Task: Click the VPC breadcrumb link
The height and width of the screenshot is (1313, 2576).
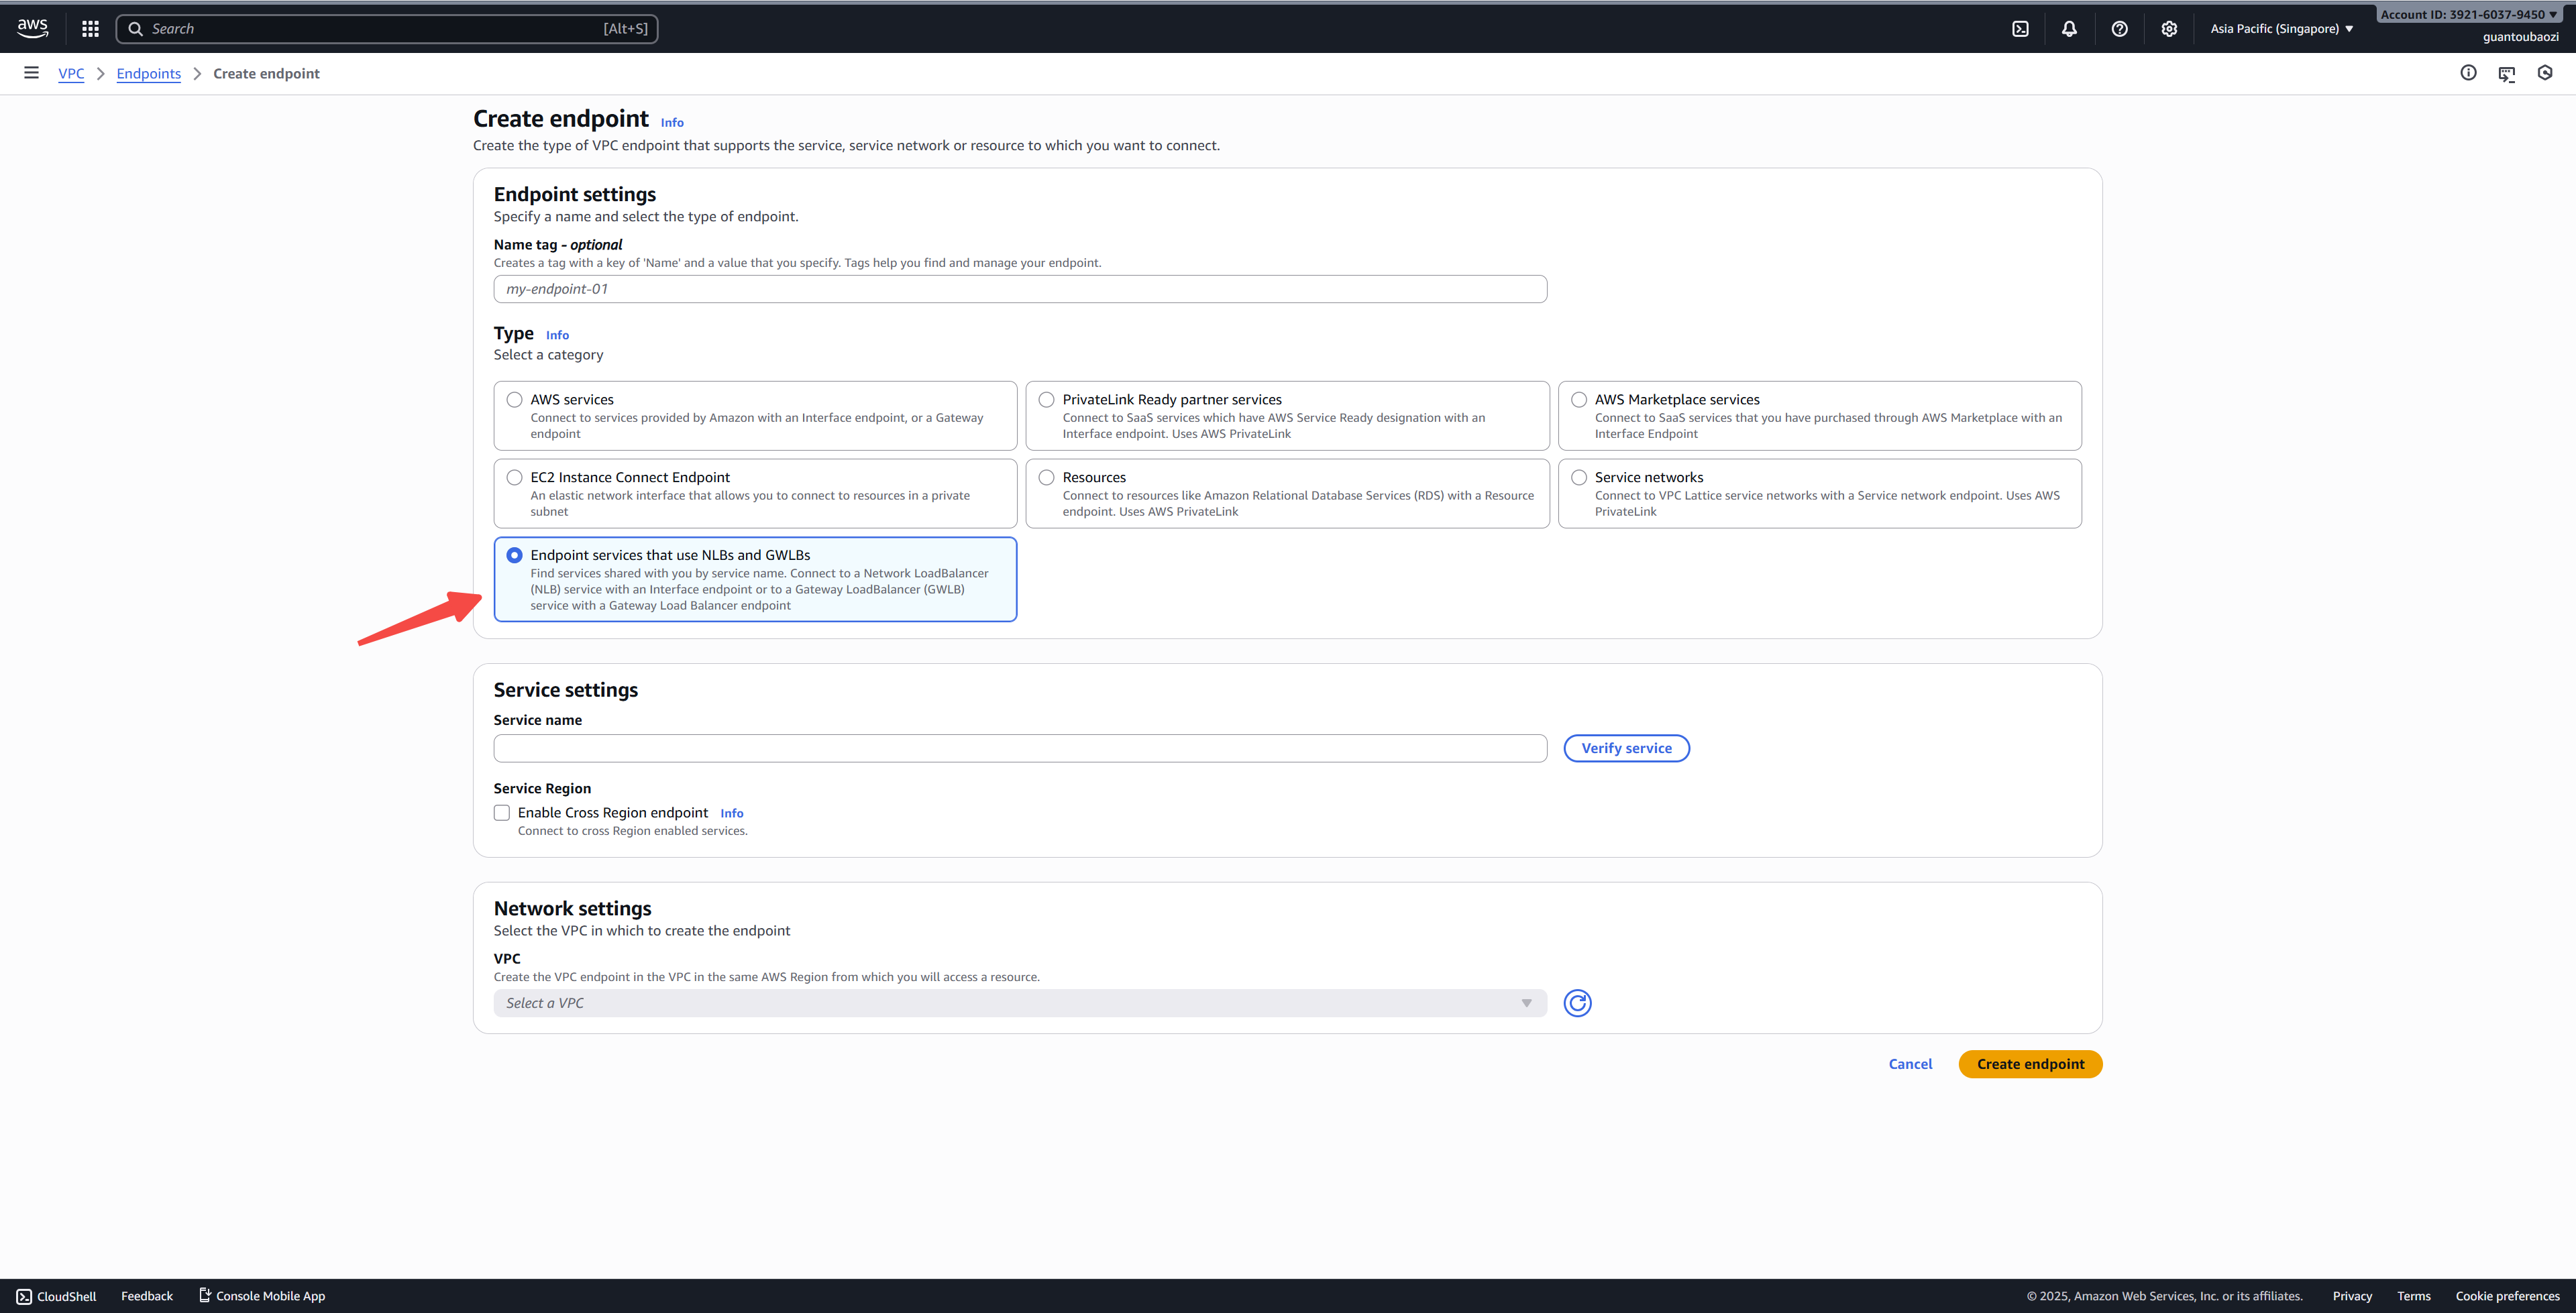Action: coord(71,74)
